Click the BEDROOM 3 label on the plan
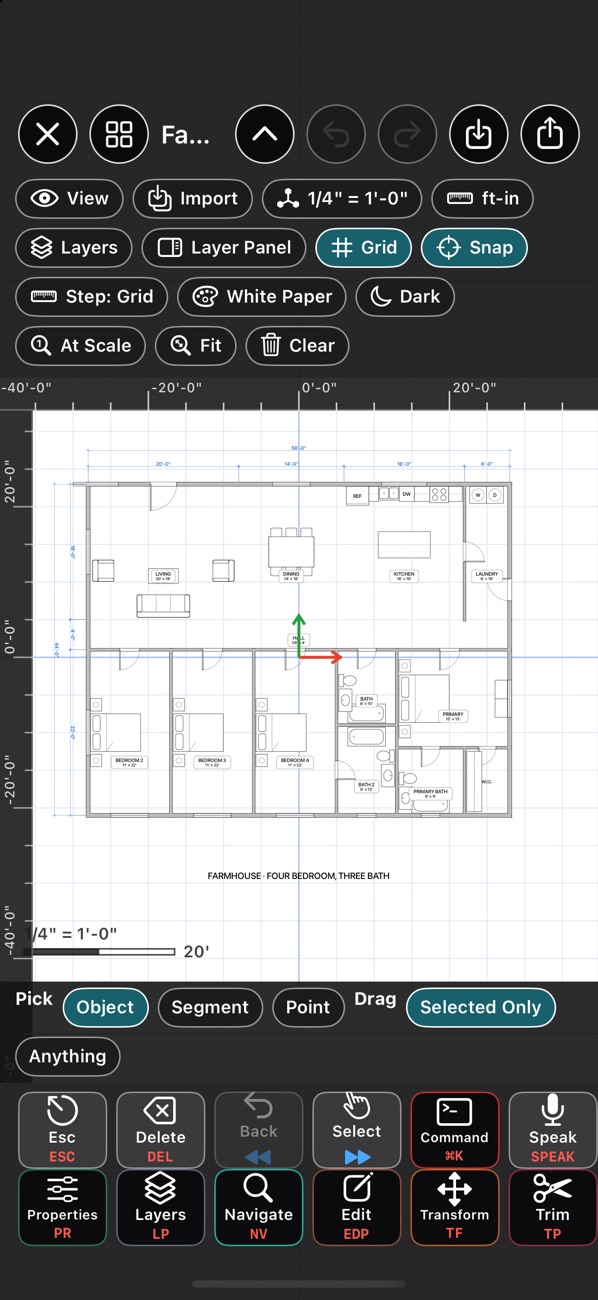Image resolution: width=598 pixels, height=1300 pixels. 212,762
